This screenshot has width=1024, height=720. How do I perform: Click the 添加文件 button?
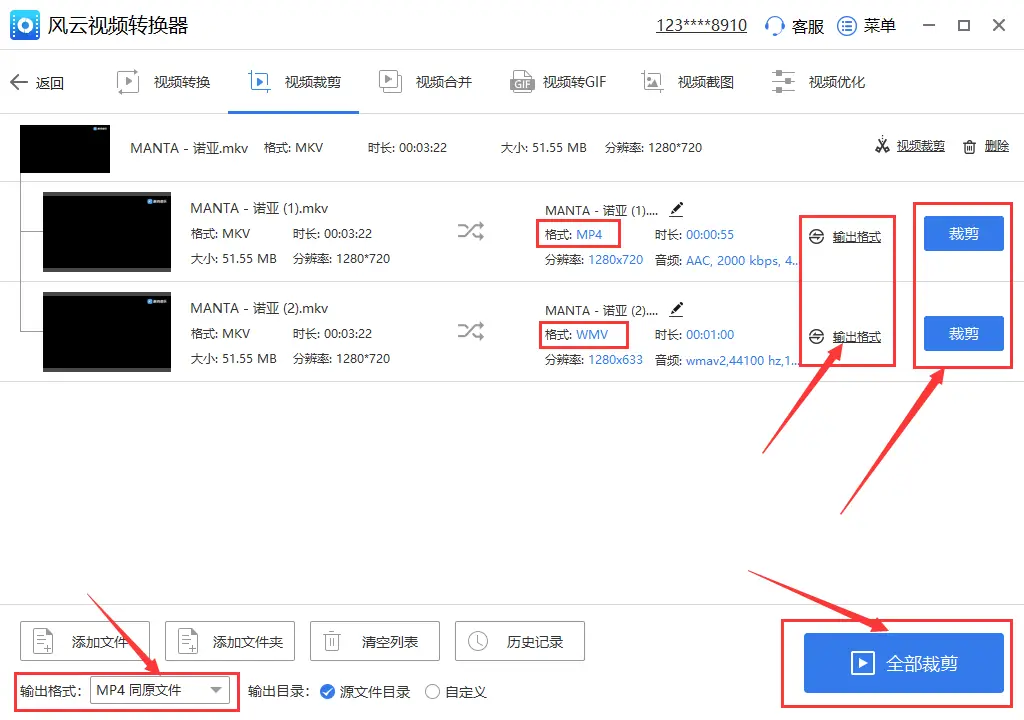point(85,641)
